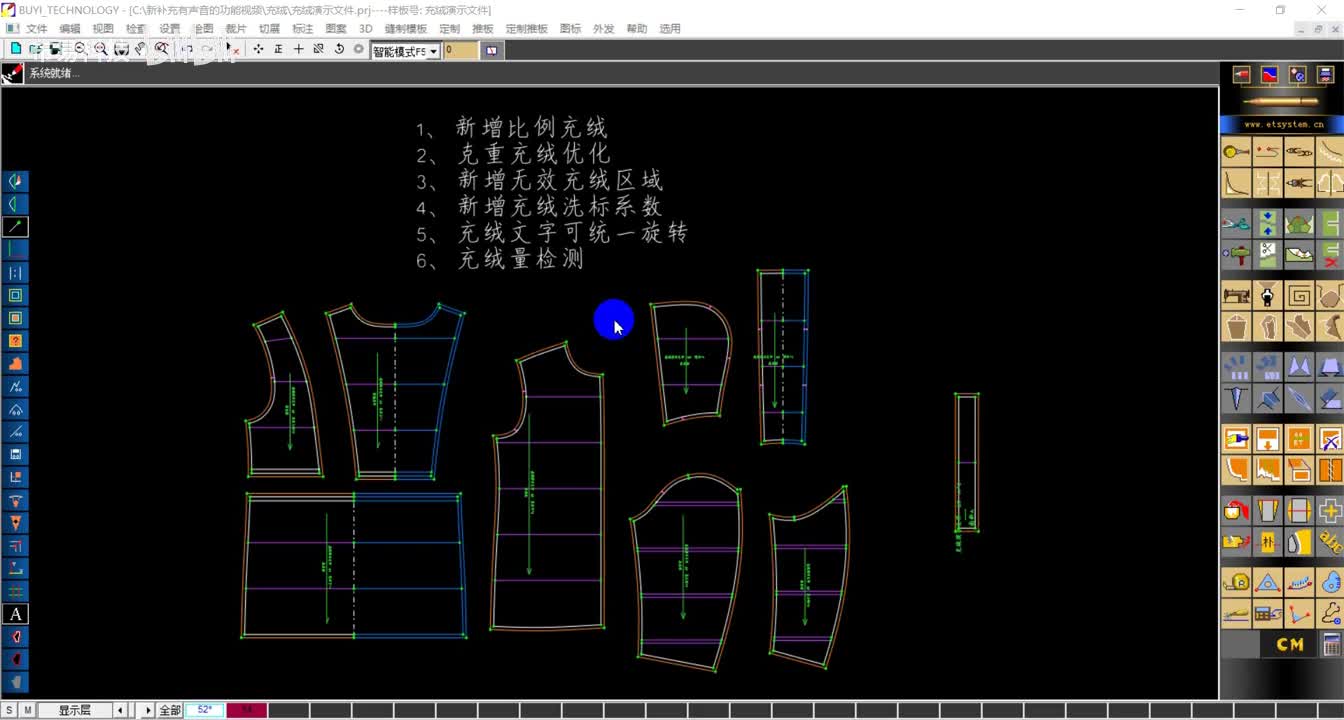1344x720 pixels.
Task: Open the 文件 menu
Action: click(x=36, y=29)
